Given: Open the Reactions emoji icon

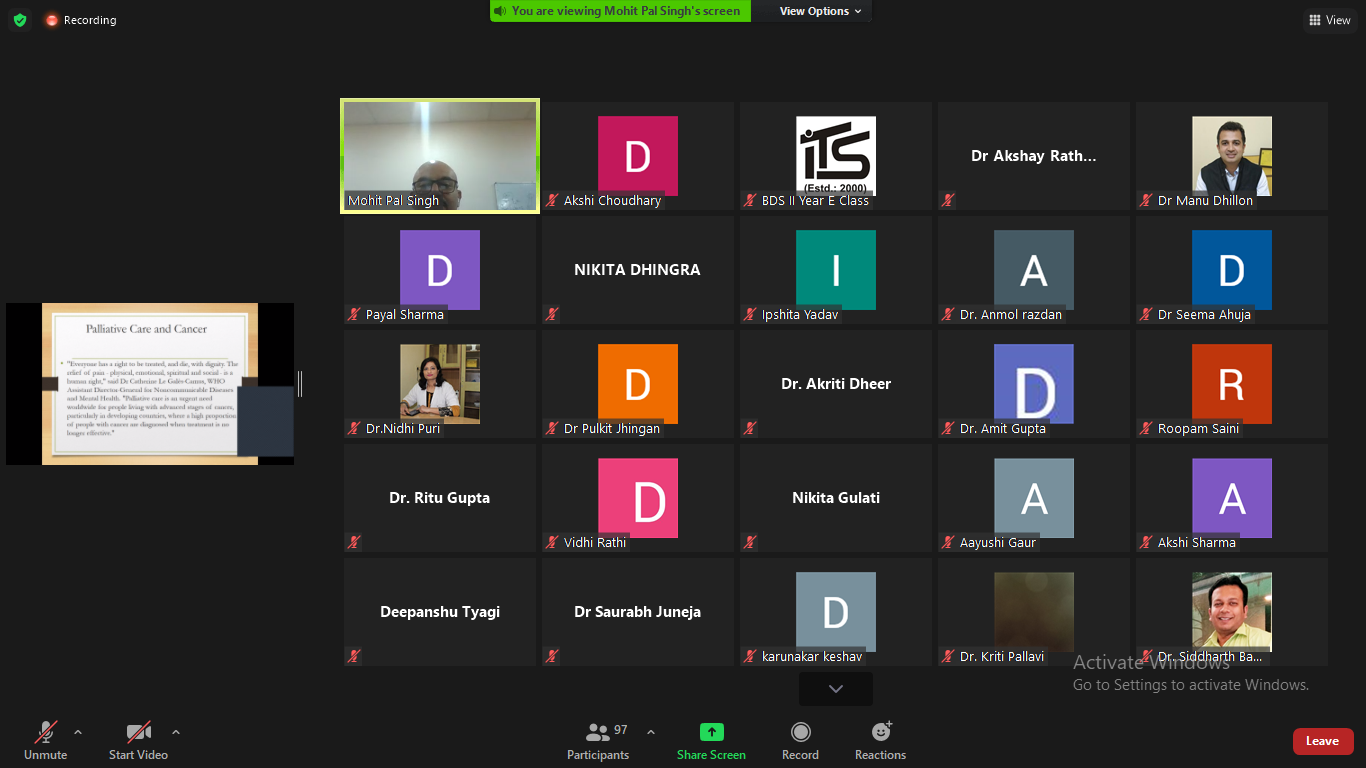Looking at the screenshot, I should click(880, 733).
